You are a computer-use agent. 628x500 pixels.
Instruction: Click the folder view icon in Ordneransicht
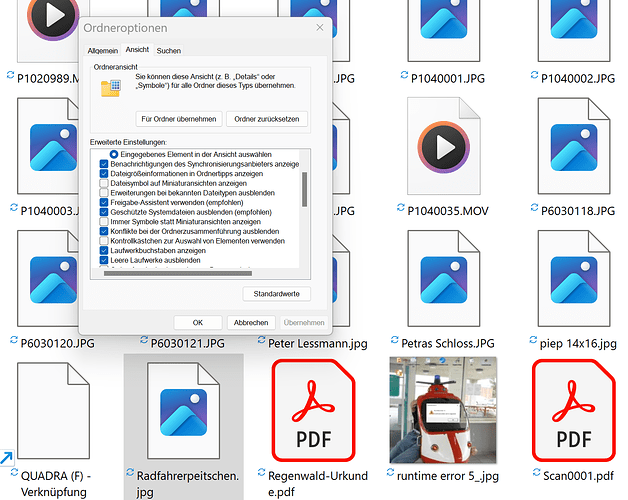tap(111, 88)
